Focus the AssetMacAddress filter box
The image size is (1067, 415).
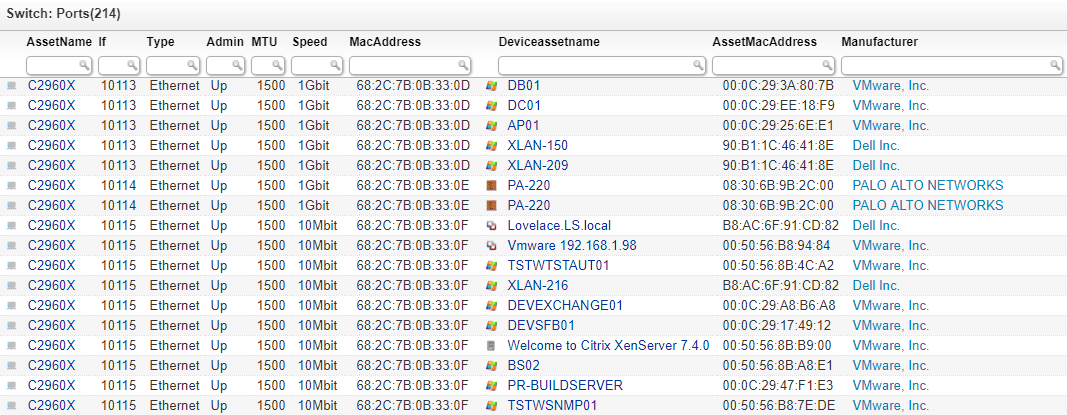click(x=774, y=65)
